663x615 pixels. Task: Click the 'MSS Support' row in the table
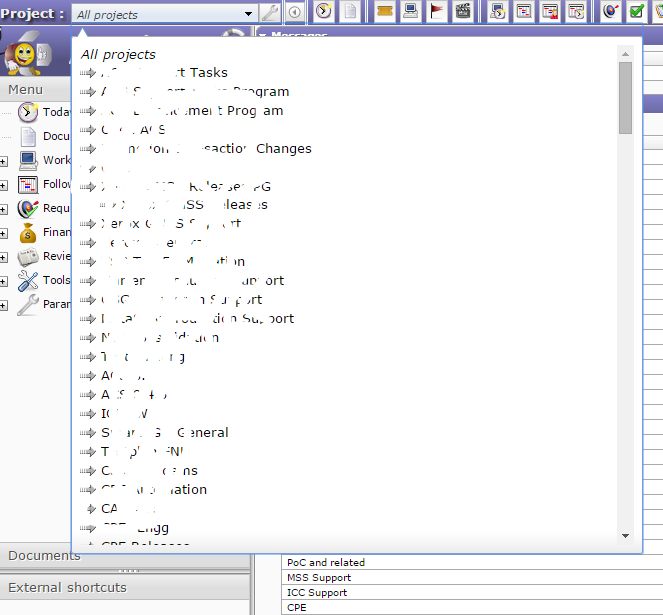319,577
